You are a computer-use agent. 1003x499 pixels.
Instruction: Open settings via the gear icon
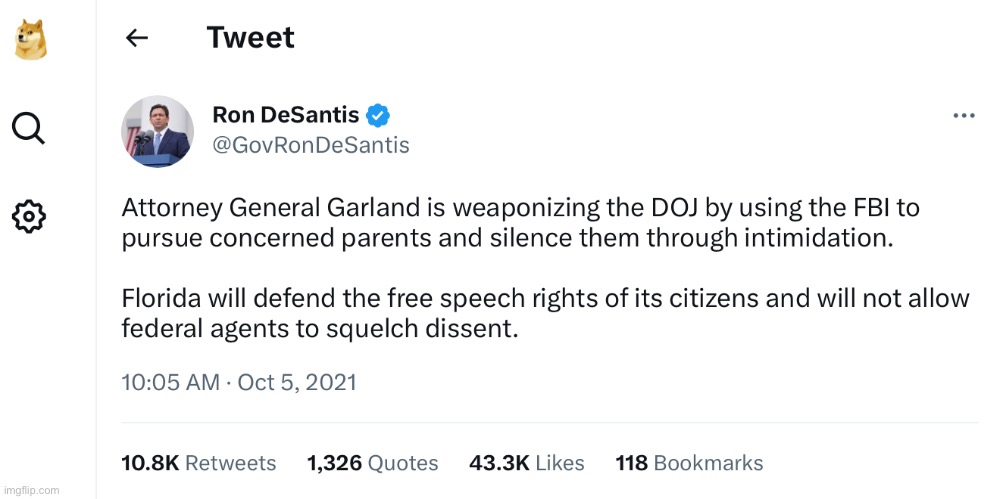click(x=28, y=214)
